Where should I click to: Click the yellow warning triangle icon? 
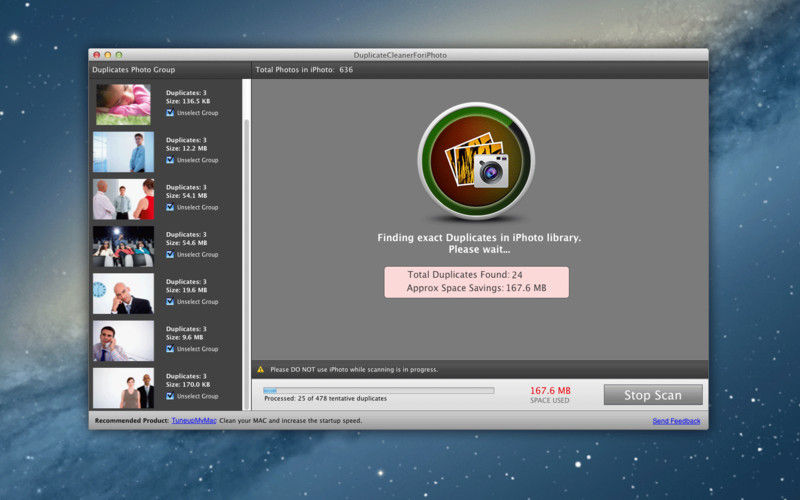[x=260, y=369]
